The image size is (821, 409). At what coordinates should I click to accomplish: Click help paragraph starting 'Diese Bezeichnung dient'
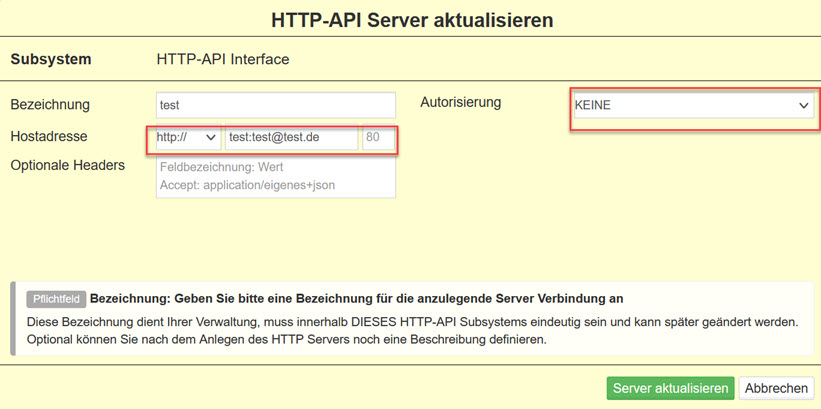tap(413, 330)
